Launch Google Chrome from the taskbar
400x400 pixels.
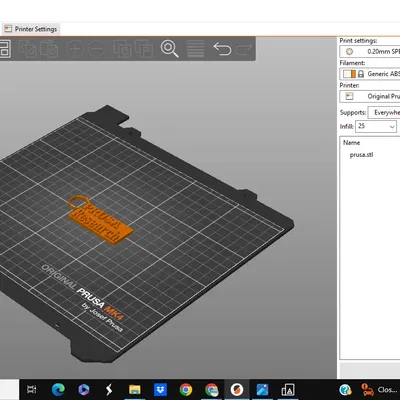click(186, 389)
